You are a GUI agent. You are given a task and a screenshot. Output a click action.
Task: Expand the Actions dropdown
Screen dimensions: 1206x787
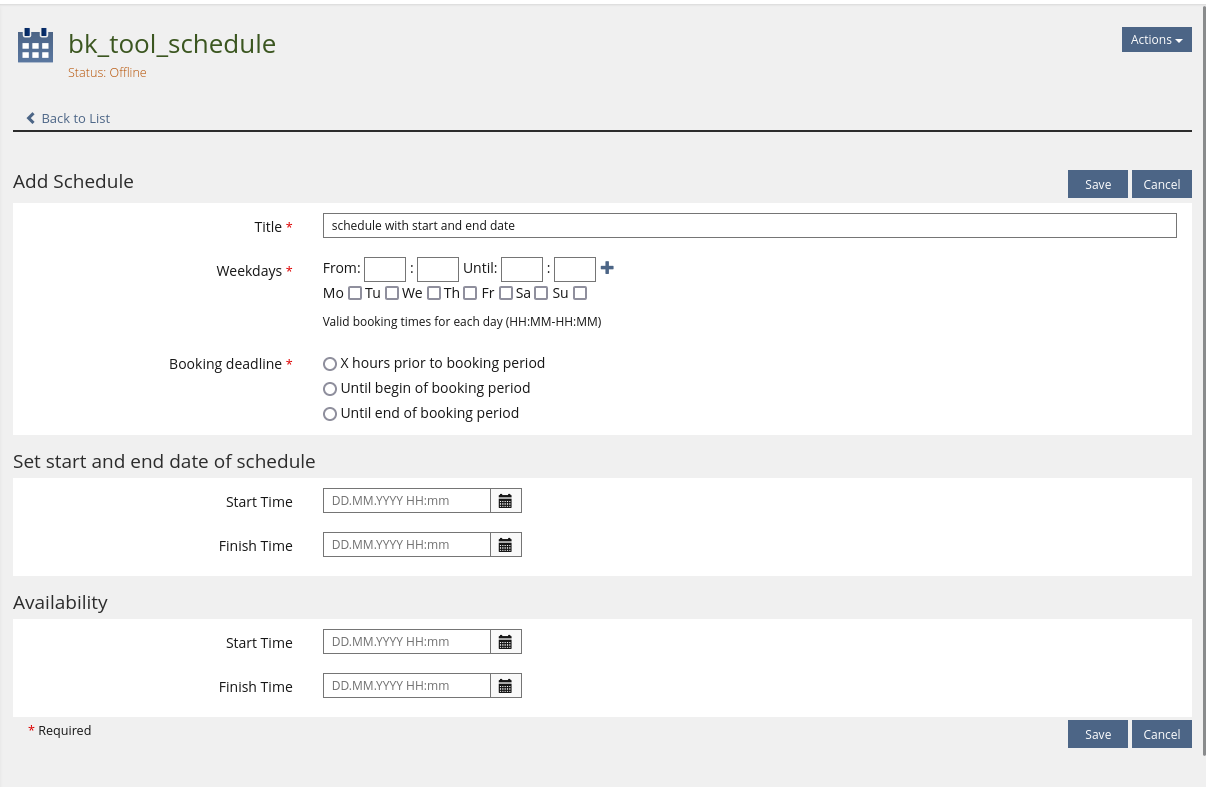[x=1156, y=40]
